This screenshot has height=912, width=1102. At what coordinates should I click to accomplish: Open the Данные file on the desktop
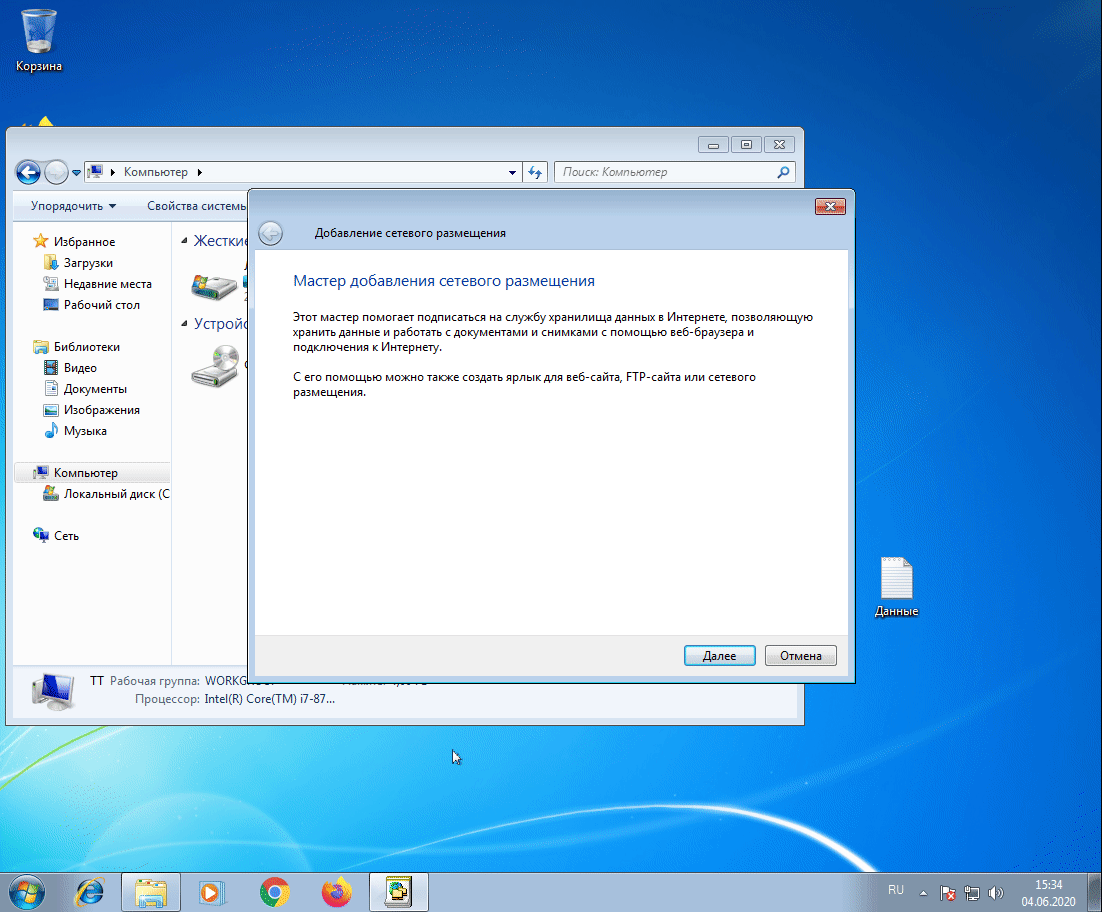coord(896,587)
